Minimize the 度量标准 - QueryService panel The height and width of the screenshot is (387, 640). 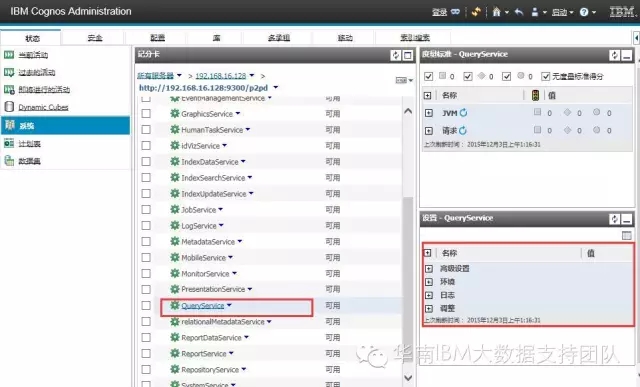(x=627, y=55)
